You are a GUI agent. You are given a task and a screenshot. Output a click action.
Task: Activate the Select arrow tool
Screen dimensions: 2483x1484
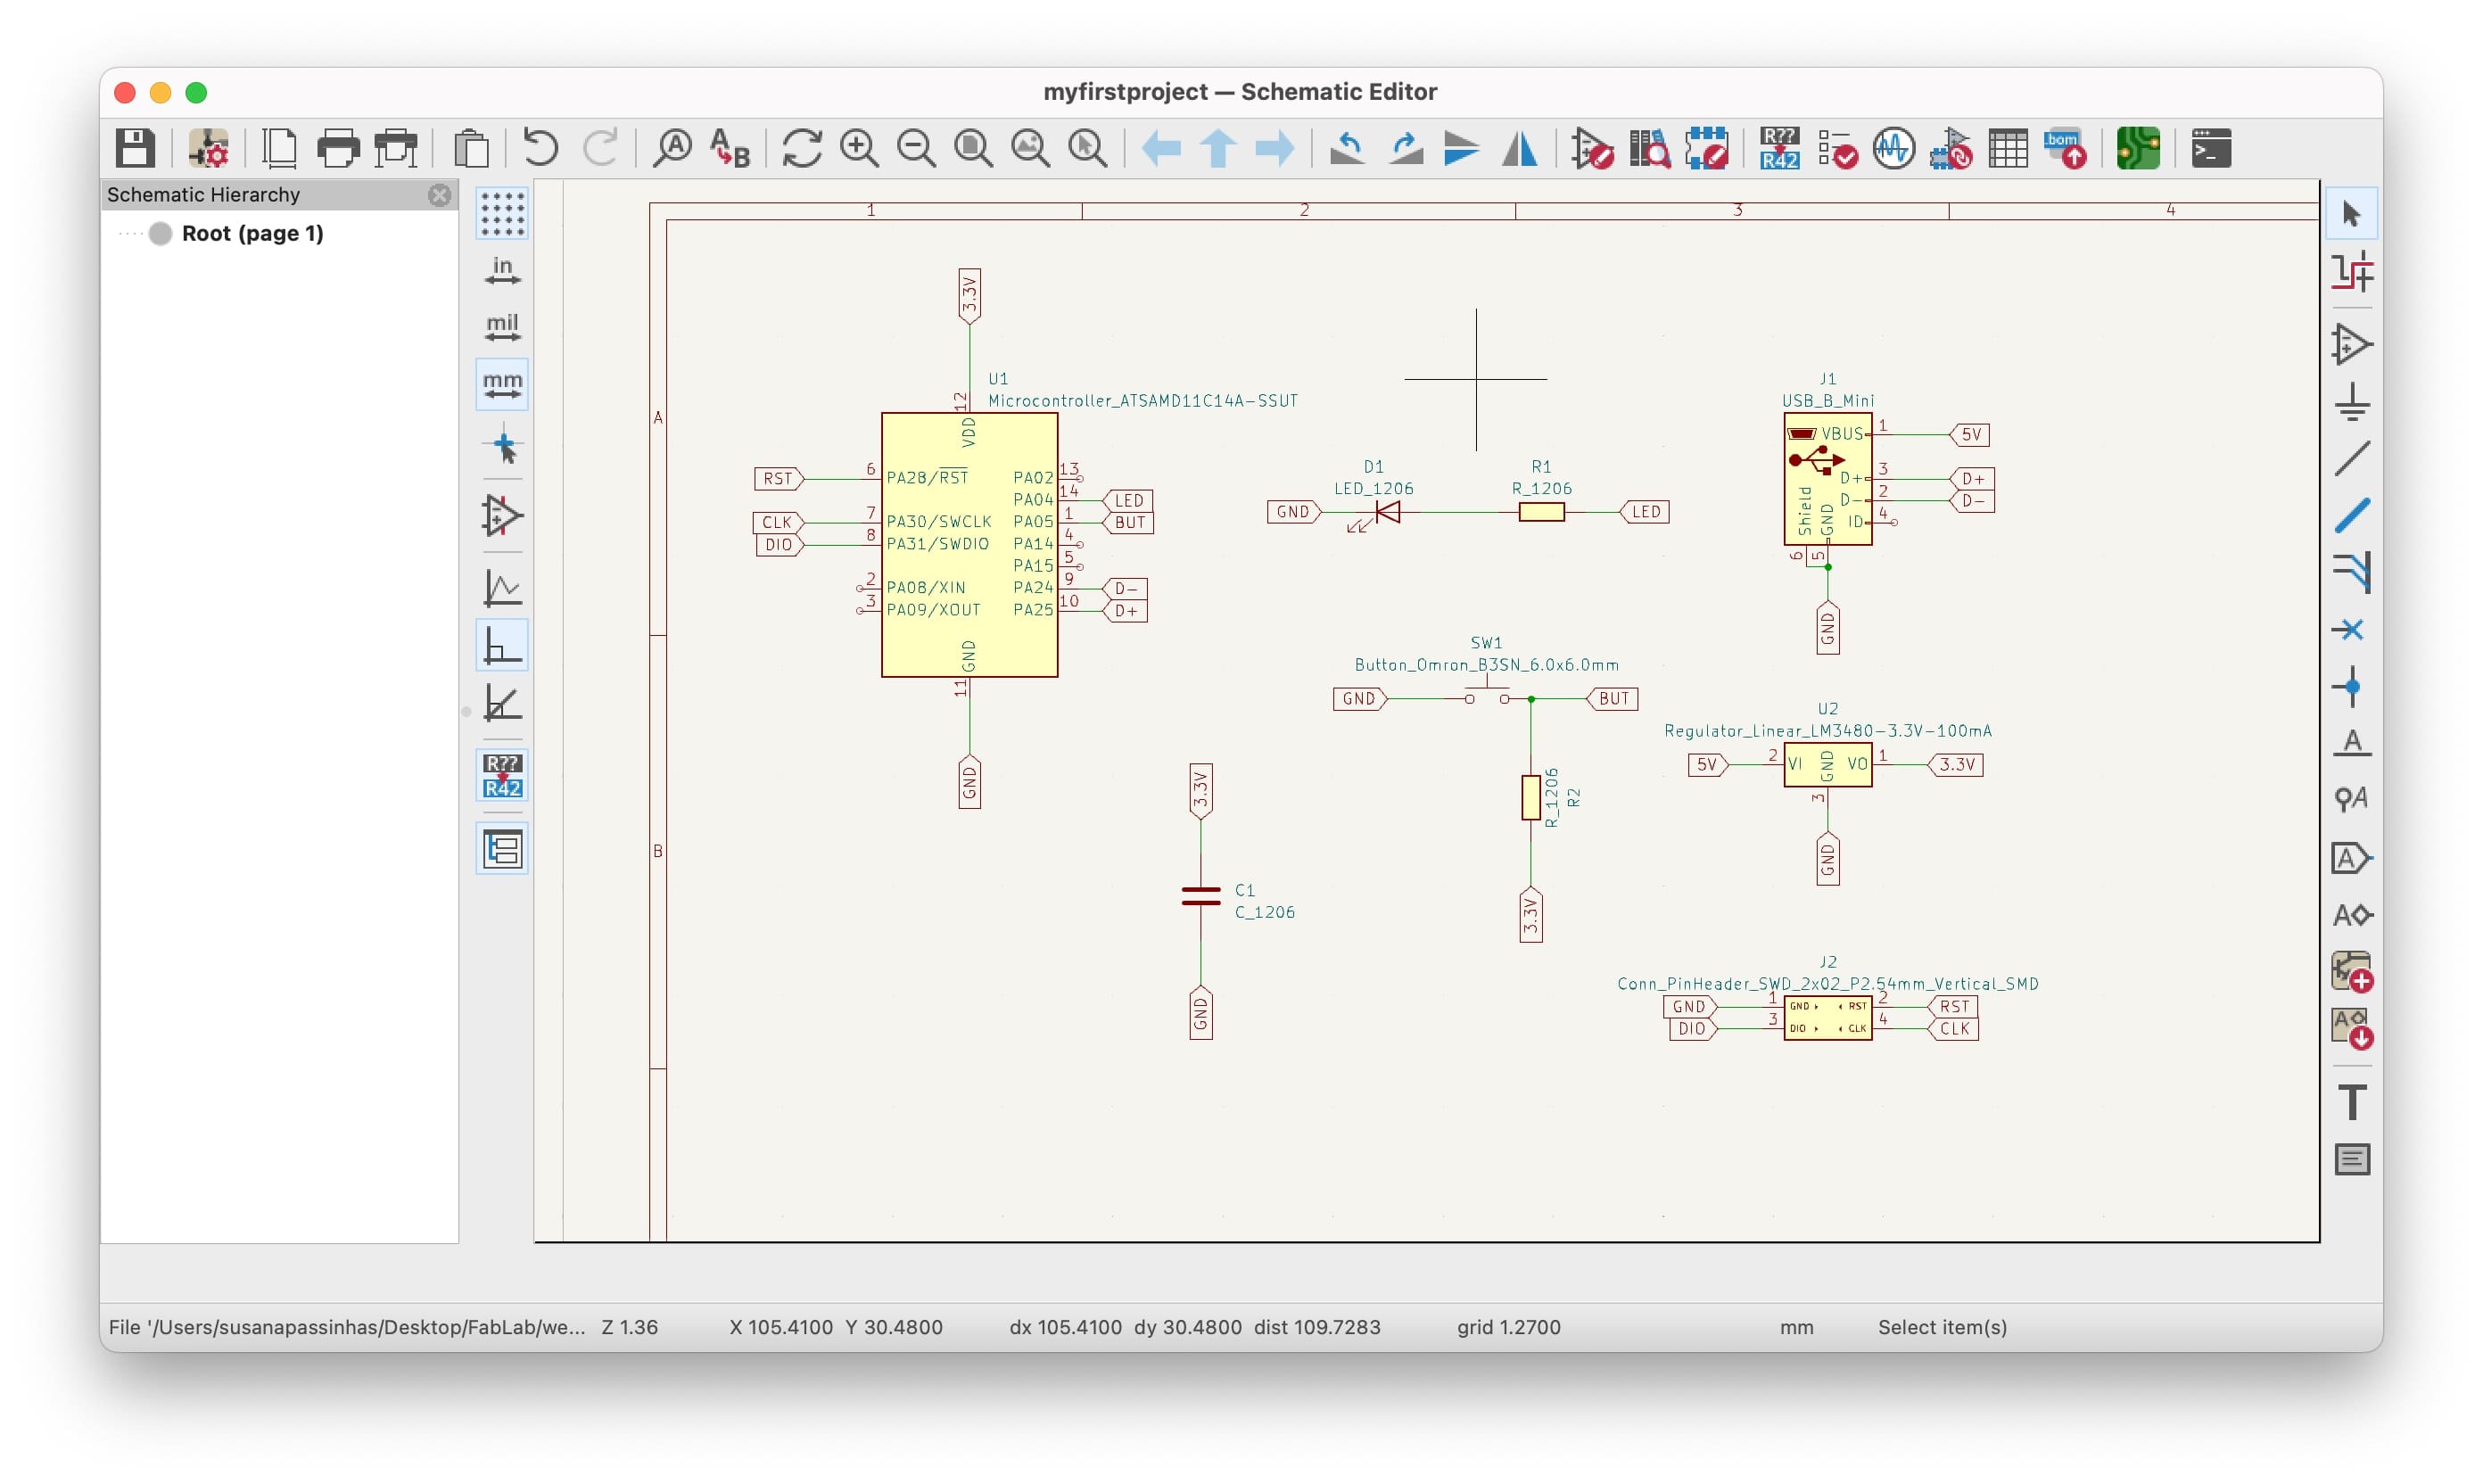tap(2352, 214)
